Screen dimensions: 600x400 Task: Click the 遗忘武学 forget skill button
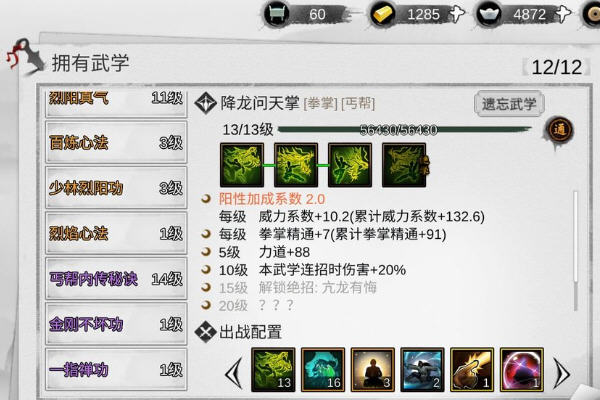pos(509,103)
